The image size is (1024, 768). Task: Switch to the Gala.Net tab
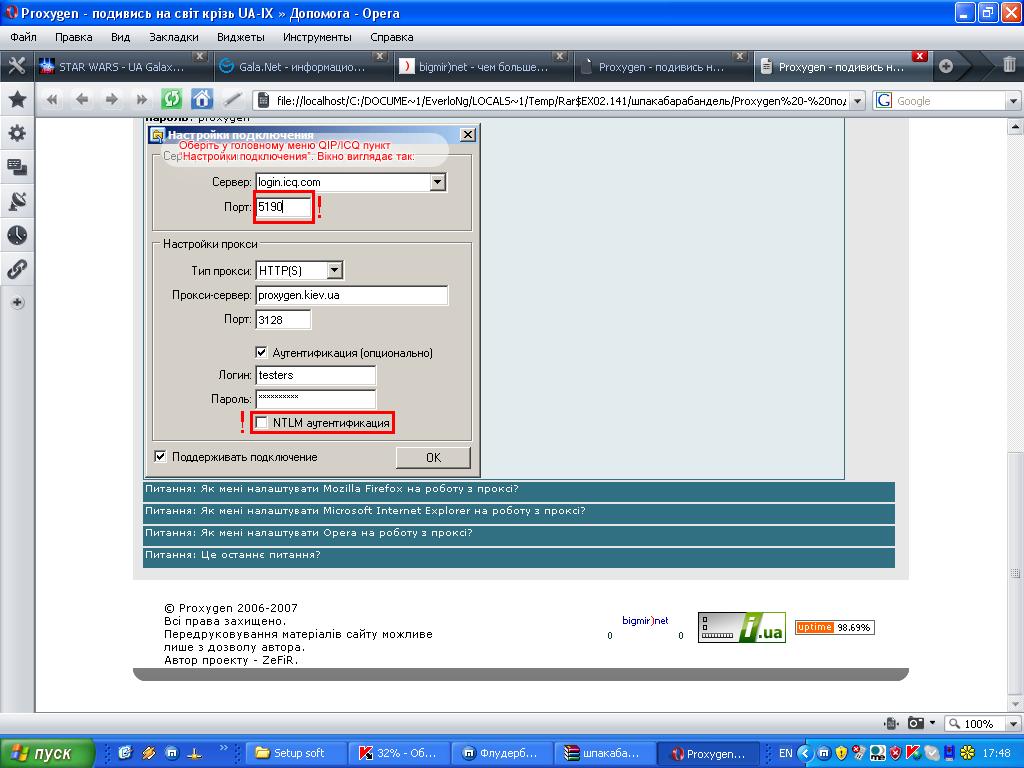tap(292, 67)
